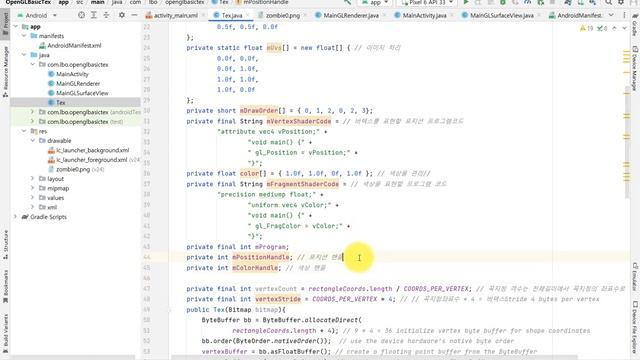
Task: Open Structure side panel
Action: (x=5, y=244)
